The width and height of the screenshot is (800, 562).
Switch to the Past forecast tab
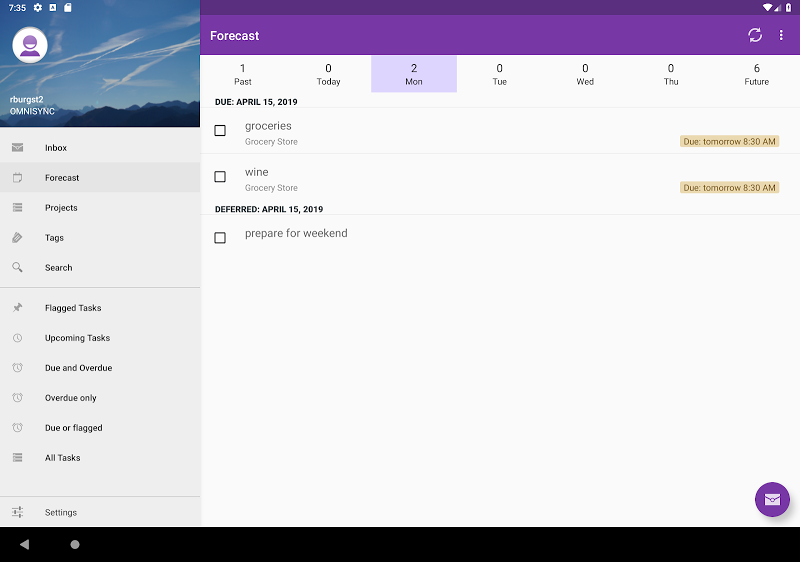tap(243, 74)
